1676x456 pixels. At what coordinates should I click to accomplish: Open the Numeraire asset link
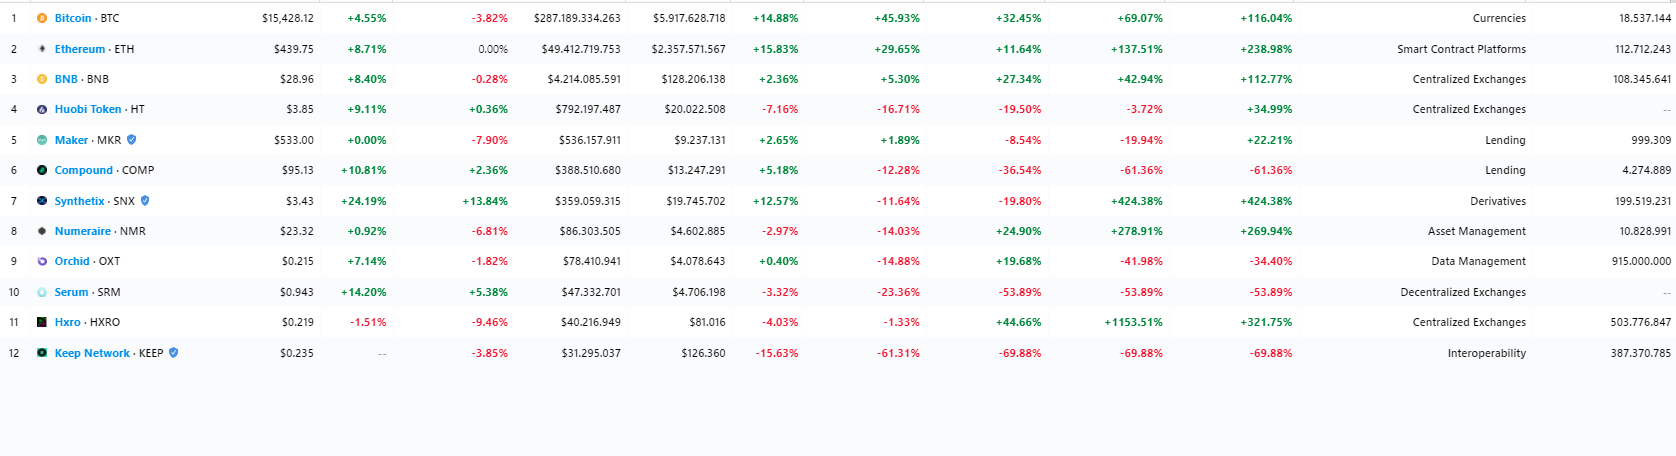click(83, 231)
